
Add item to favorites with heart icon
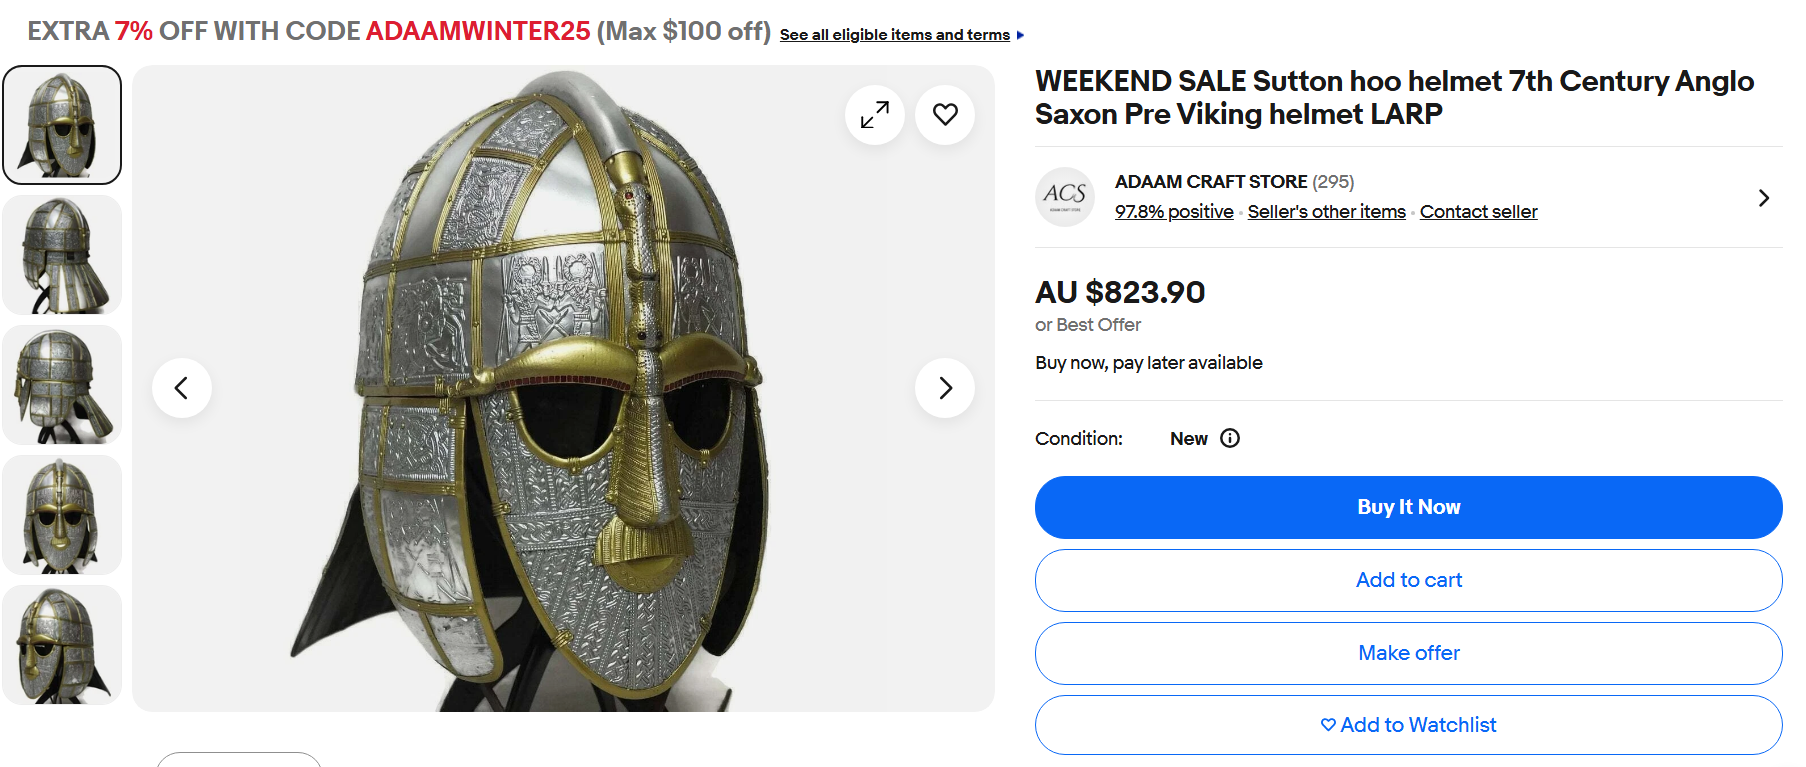(945, 115)
